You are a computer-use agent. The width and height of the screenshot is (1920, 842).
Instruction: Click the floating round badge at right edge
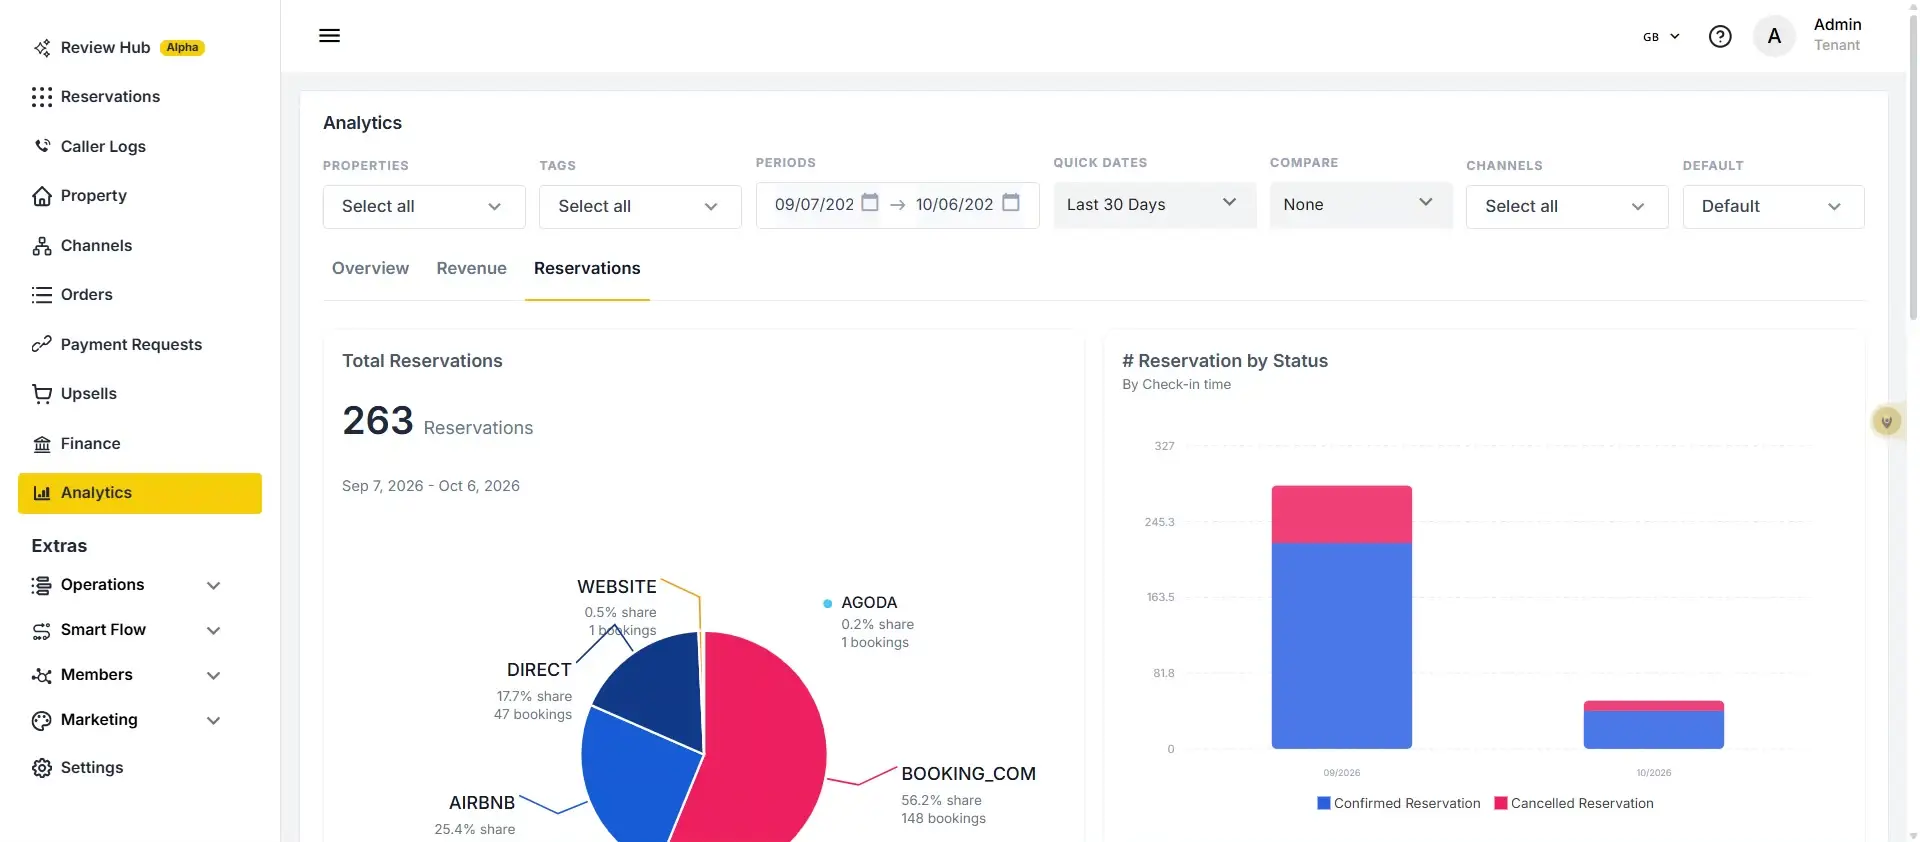[x=1887, y=421]
